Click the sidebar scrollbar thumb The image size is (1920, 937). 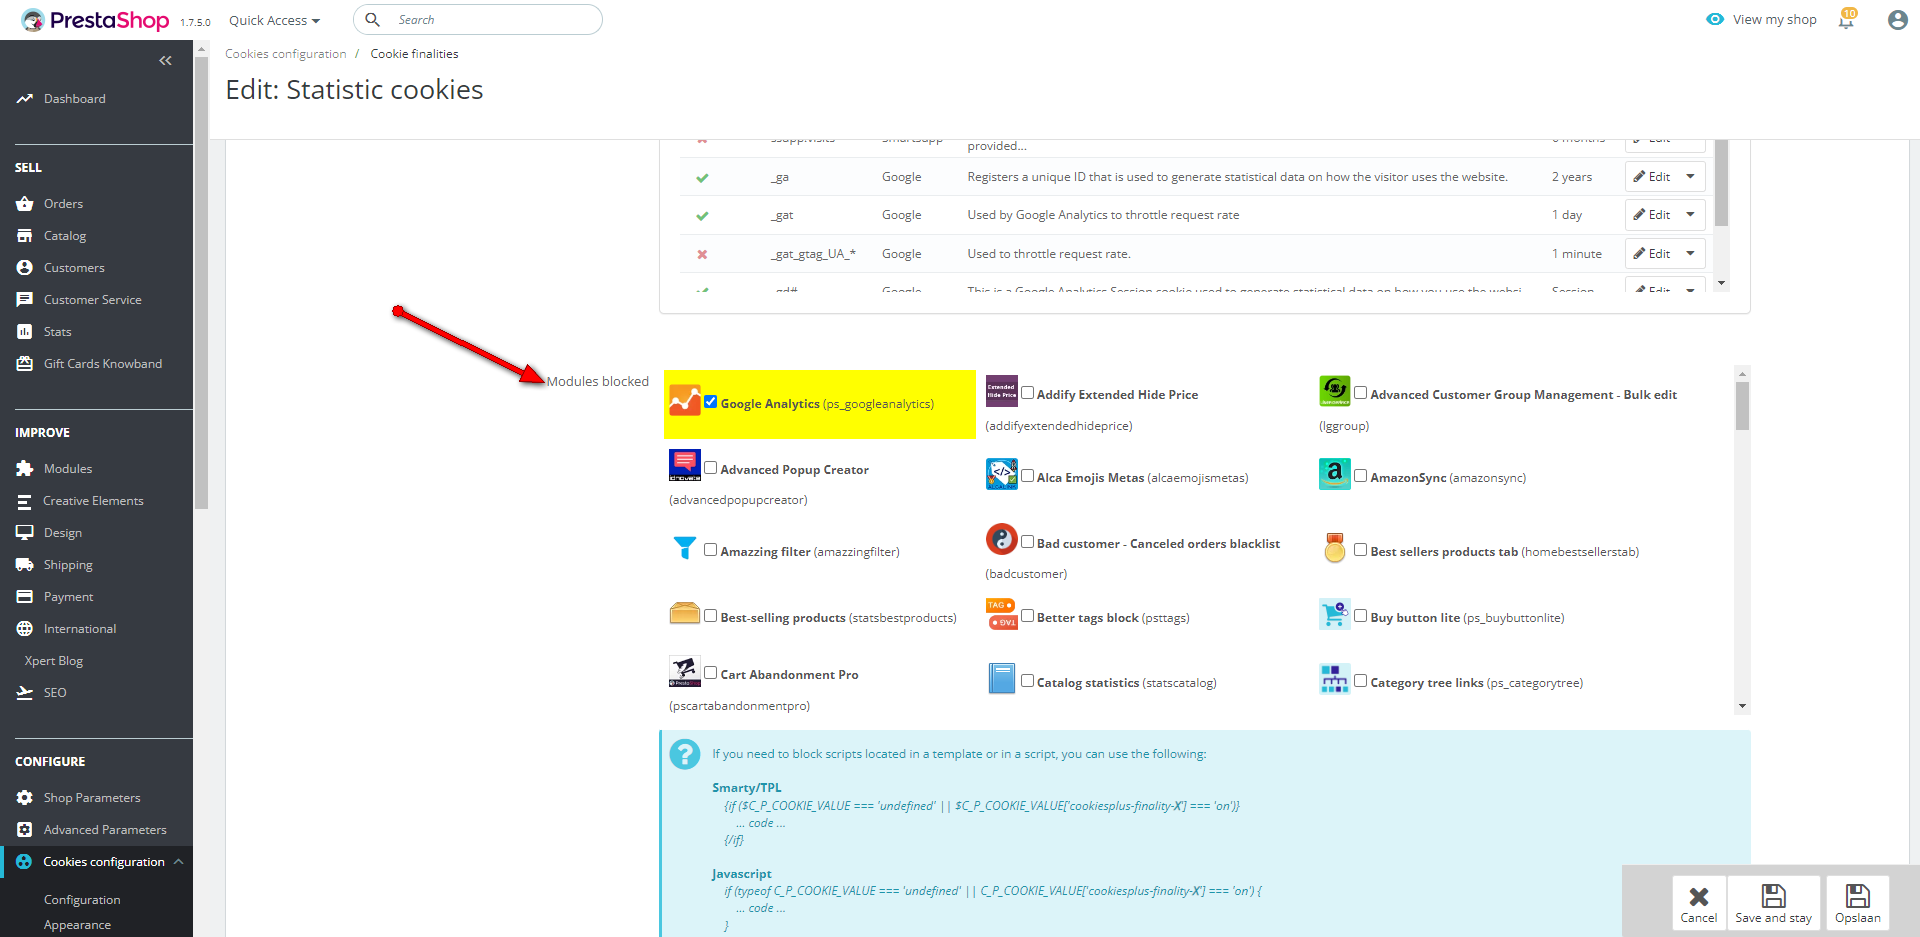click(201, 283)
